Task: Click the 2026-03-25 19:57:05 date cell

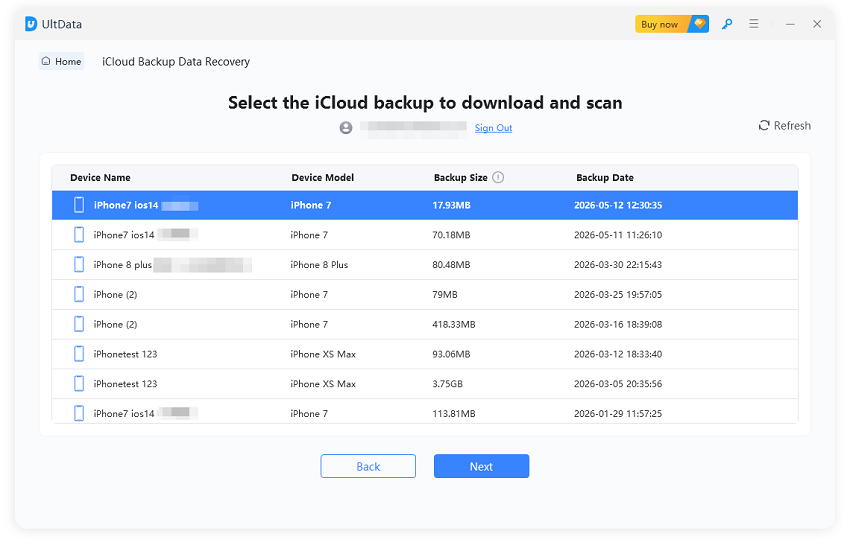Action: (x=618, y=294)
